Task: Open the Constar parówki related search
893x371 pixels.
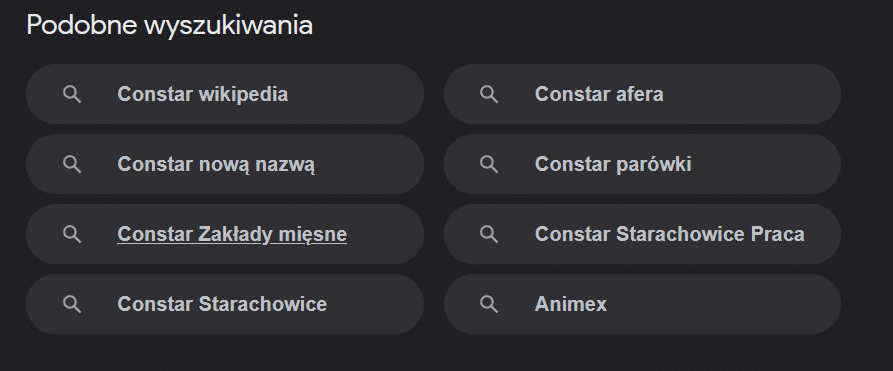Action: coord(613,164)
